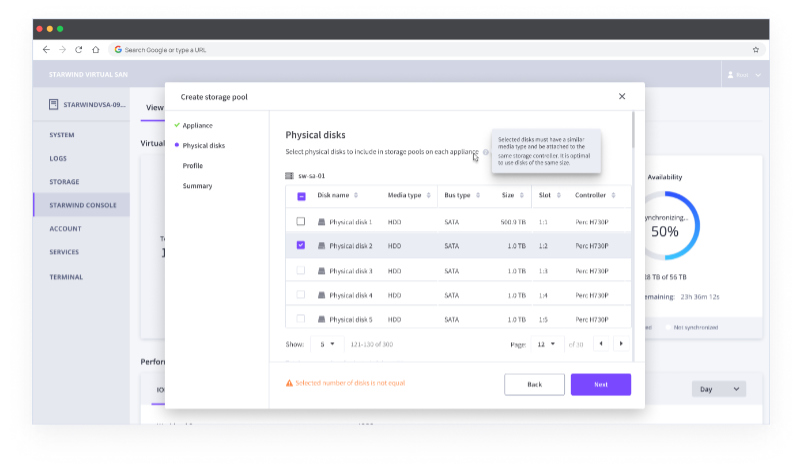Select the Appliance wizard step
This screenshot has height=471, width=800.
(x=197, y=125)
